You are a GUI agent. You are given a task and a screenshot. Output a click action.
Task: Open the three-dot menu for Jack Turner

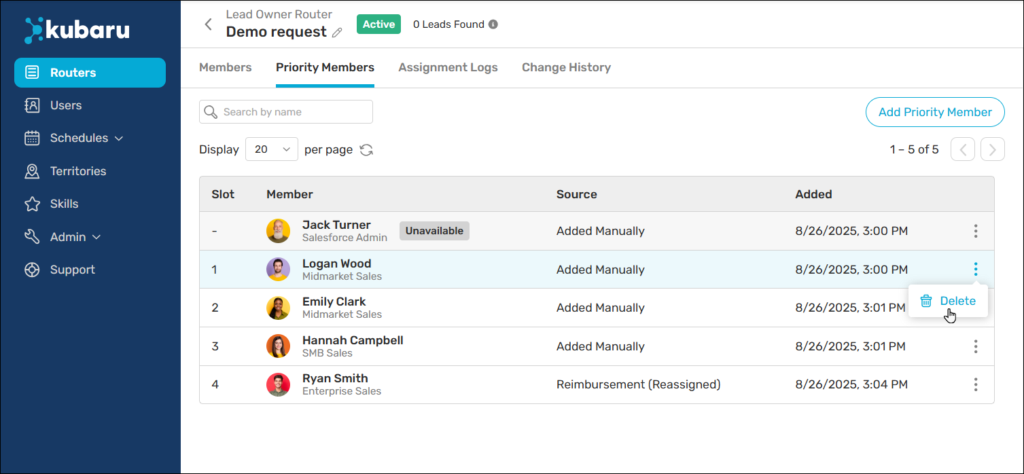975,231
